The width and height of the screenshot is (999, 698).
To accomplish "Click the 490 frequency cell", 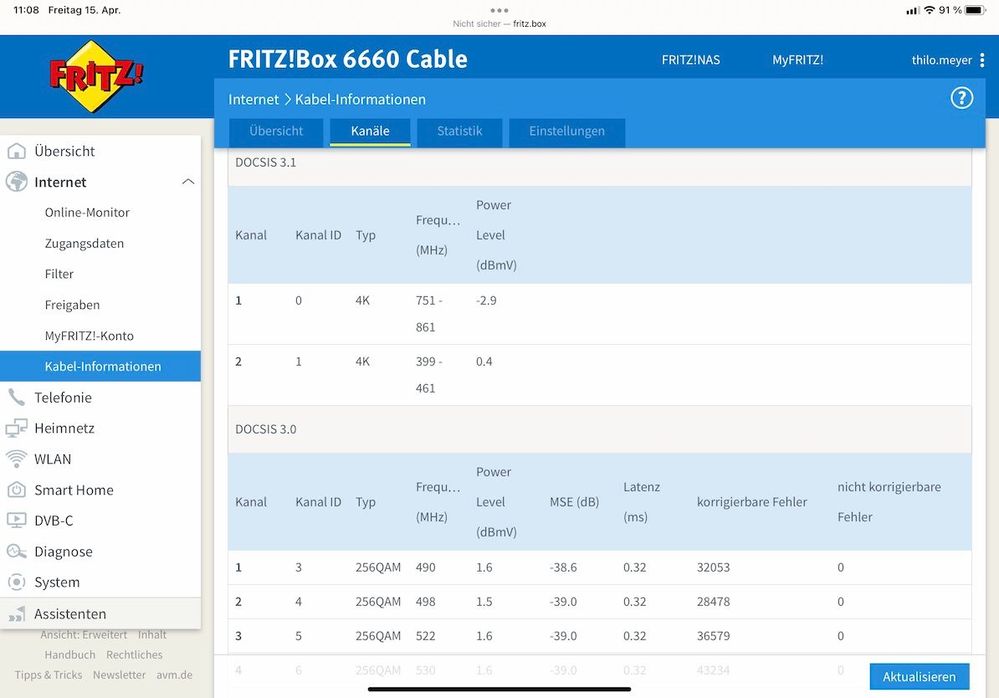I will coord(426,567).
